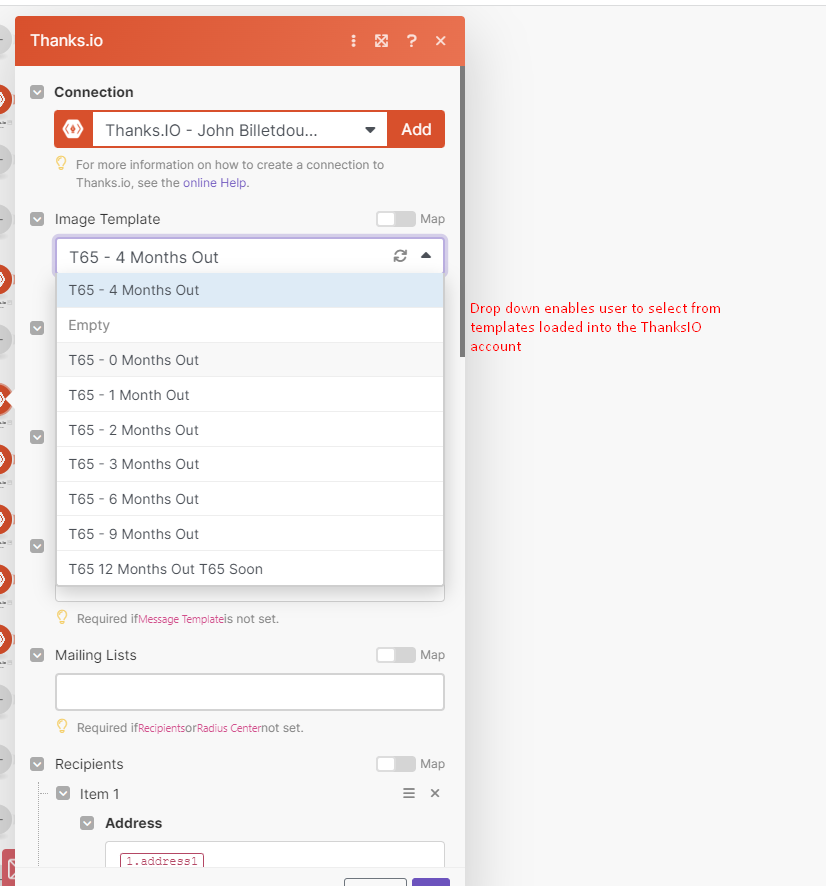Collapse the Image Template dropdown arrow
The image size is (826, 886).
click(x=426, y=256)
